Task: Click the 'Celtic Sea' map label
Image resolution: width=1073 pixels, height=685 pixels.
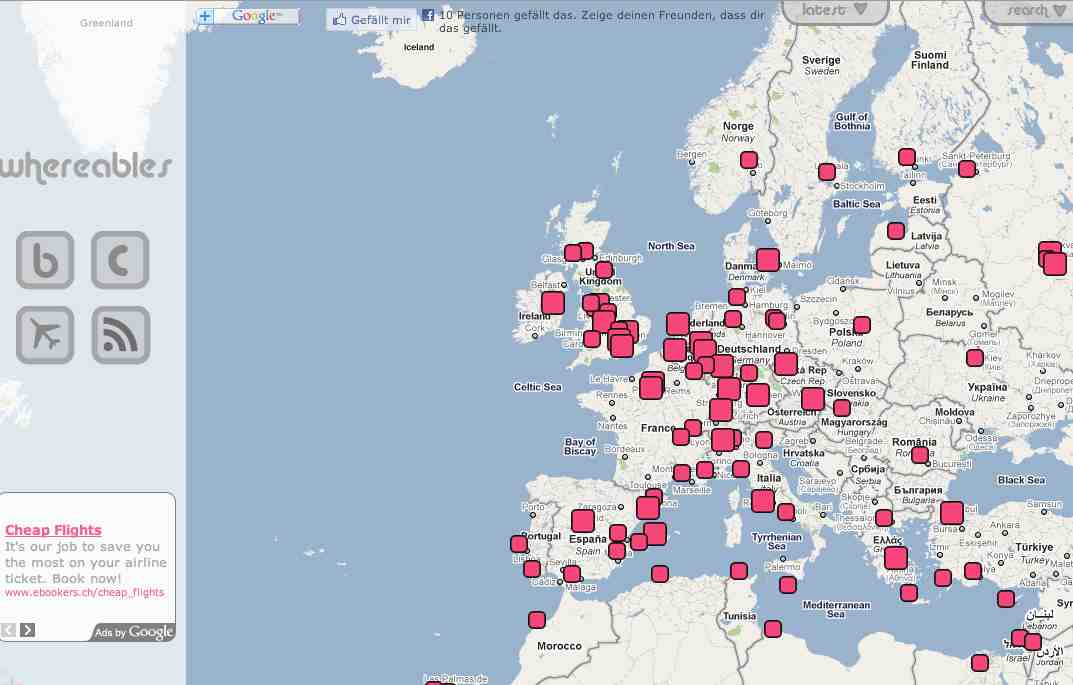Action: point(538,387)
